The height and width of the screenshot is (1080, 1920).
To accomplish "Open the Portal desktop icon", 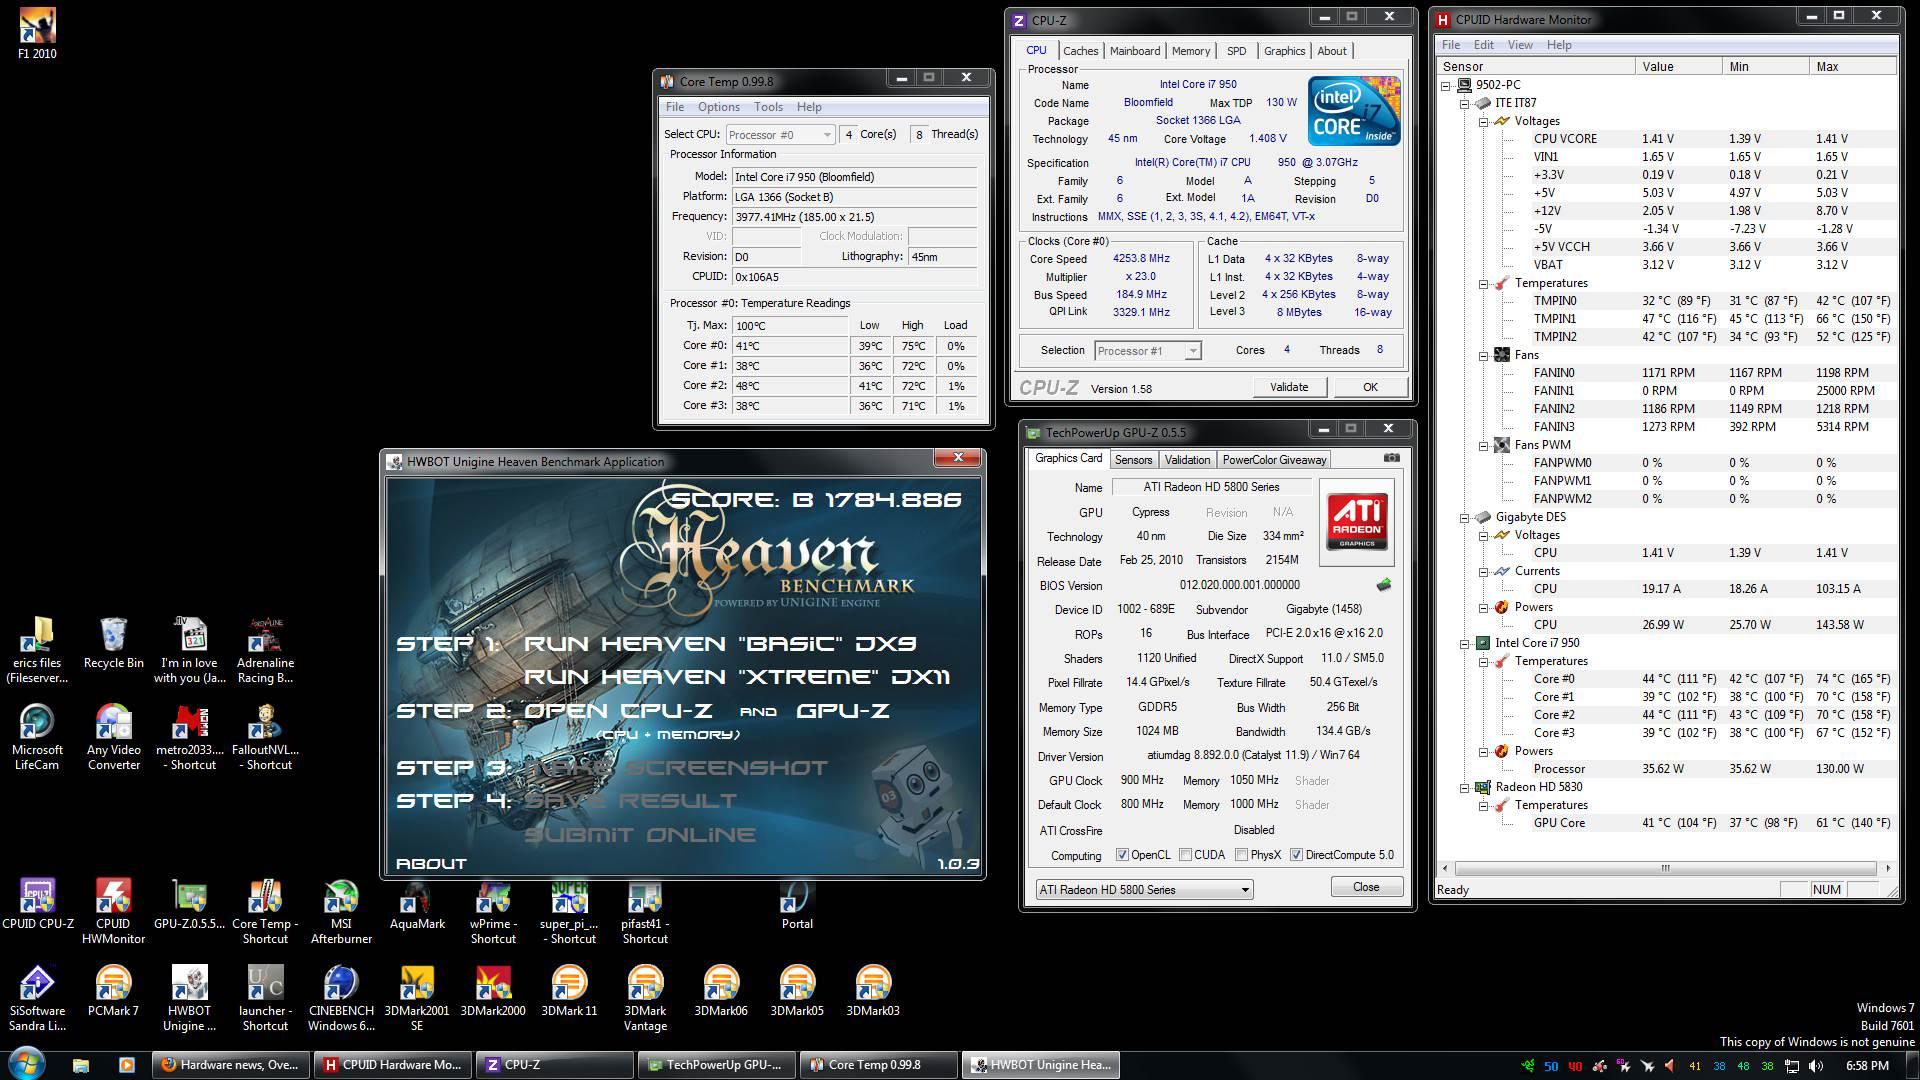I will tap(797, 904).
